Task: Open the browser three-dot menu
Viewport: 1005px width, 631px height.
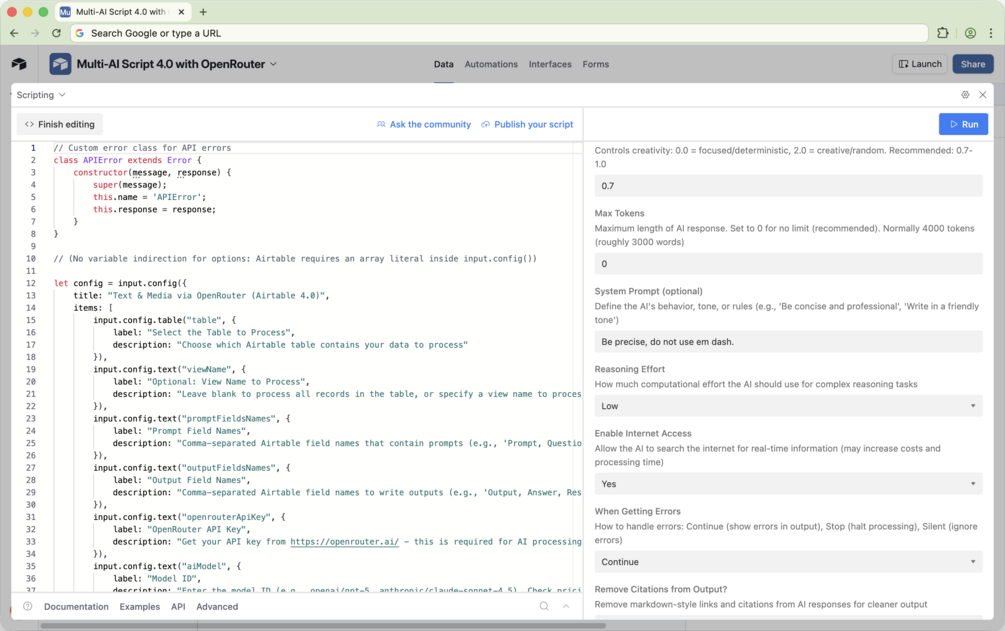Action: tap(991, 33)
